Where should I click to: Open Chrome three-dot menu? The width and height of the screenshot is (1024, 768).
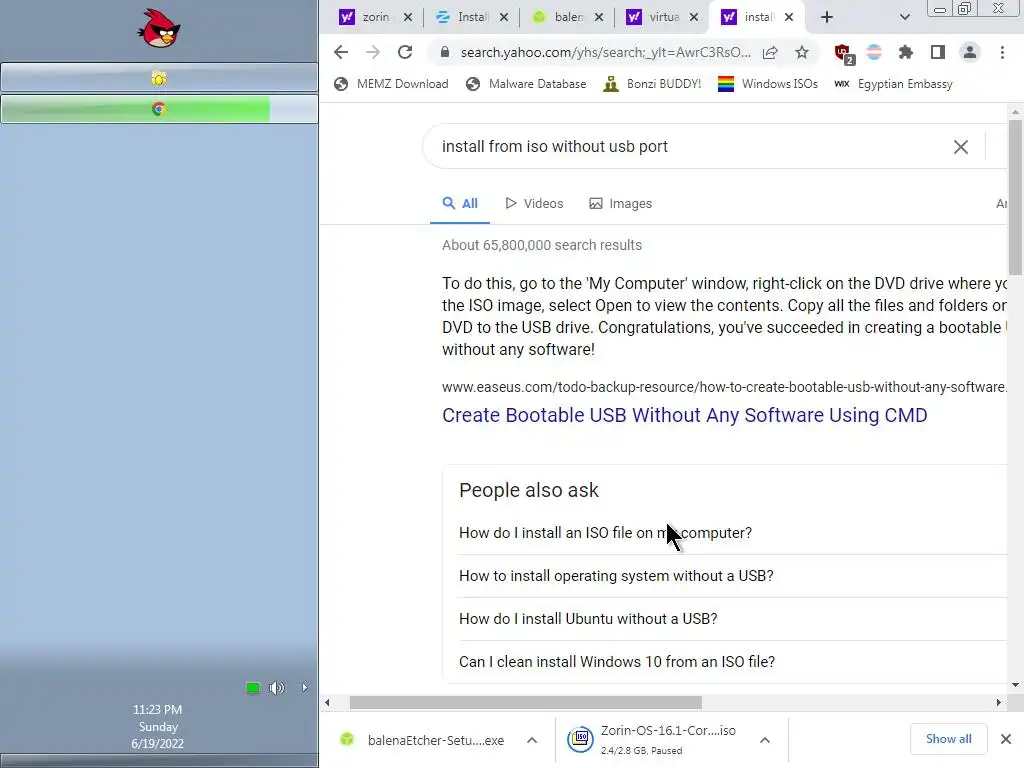pyautogui.click(x=1002, y=52)
